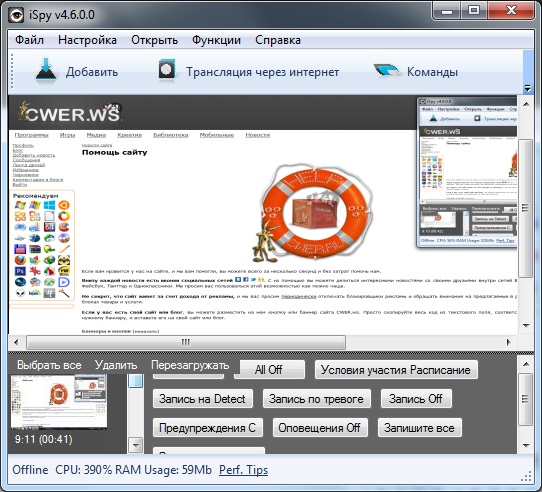The height and width of the screenshot is (492, 542).
Task: Select the recorded clip thumbnail 9:11
Action: tap(59, 401)
